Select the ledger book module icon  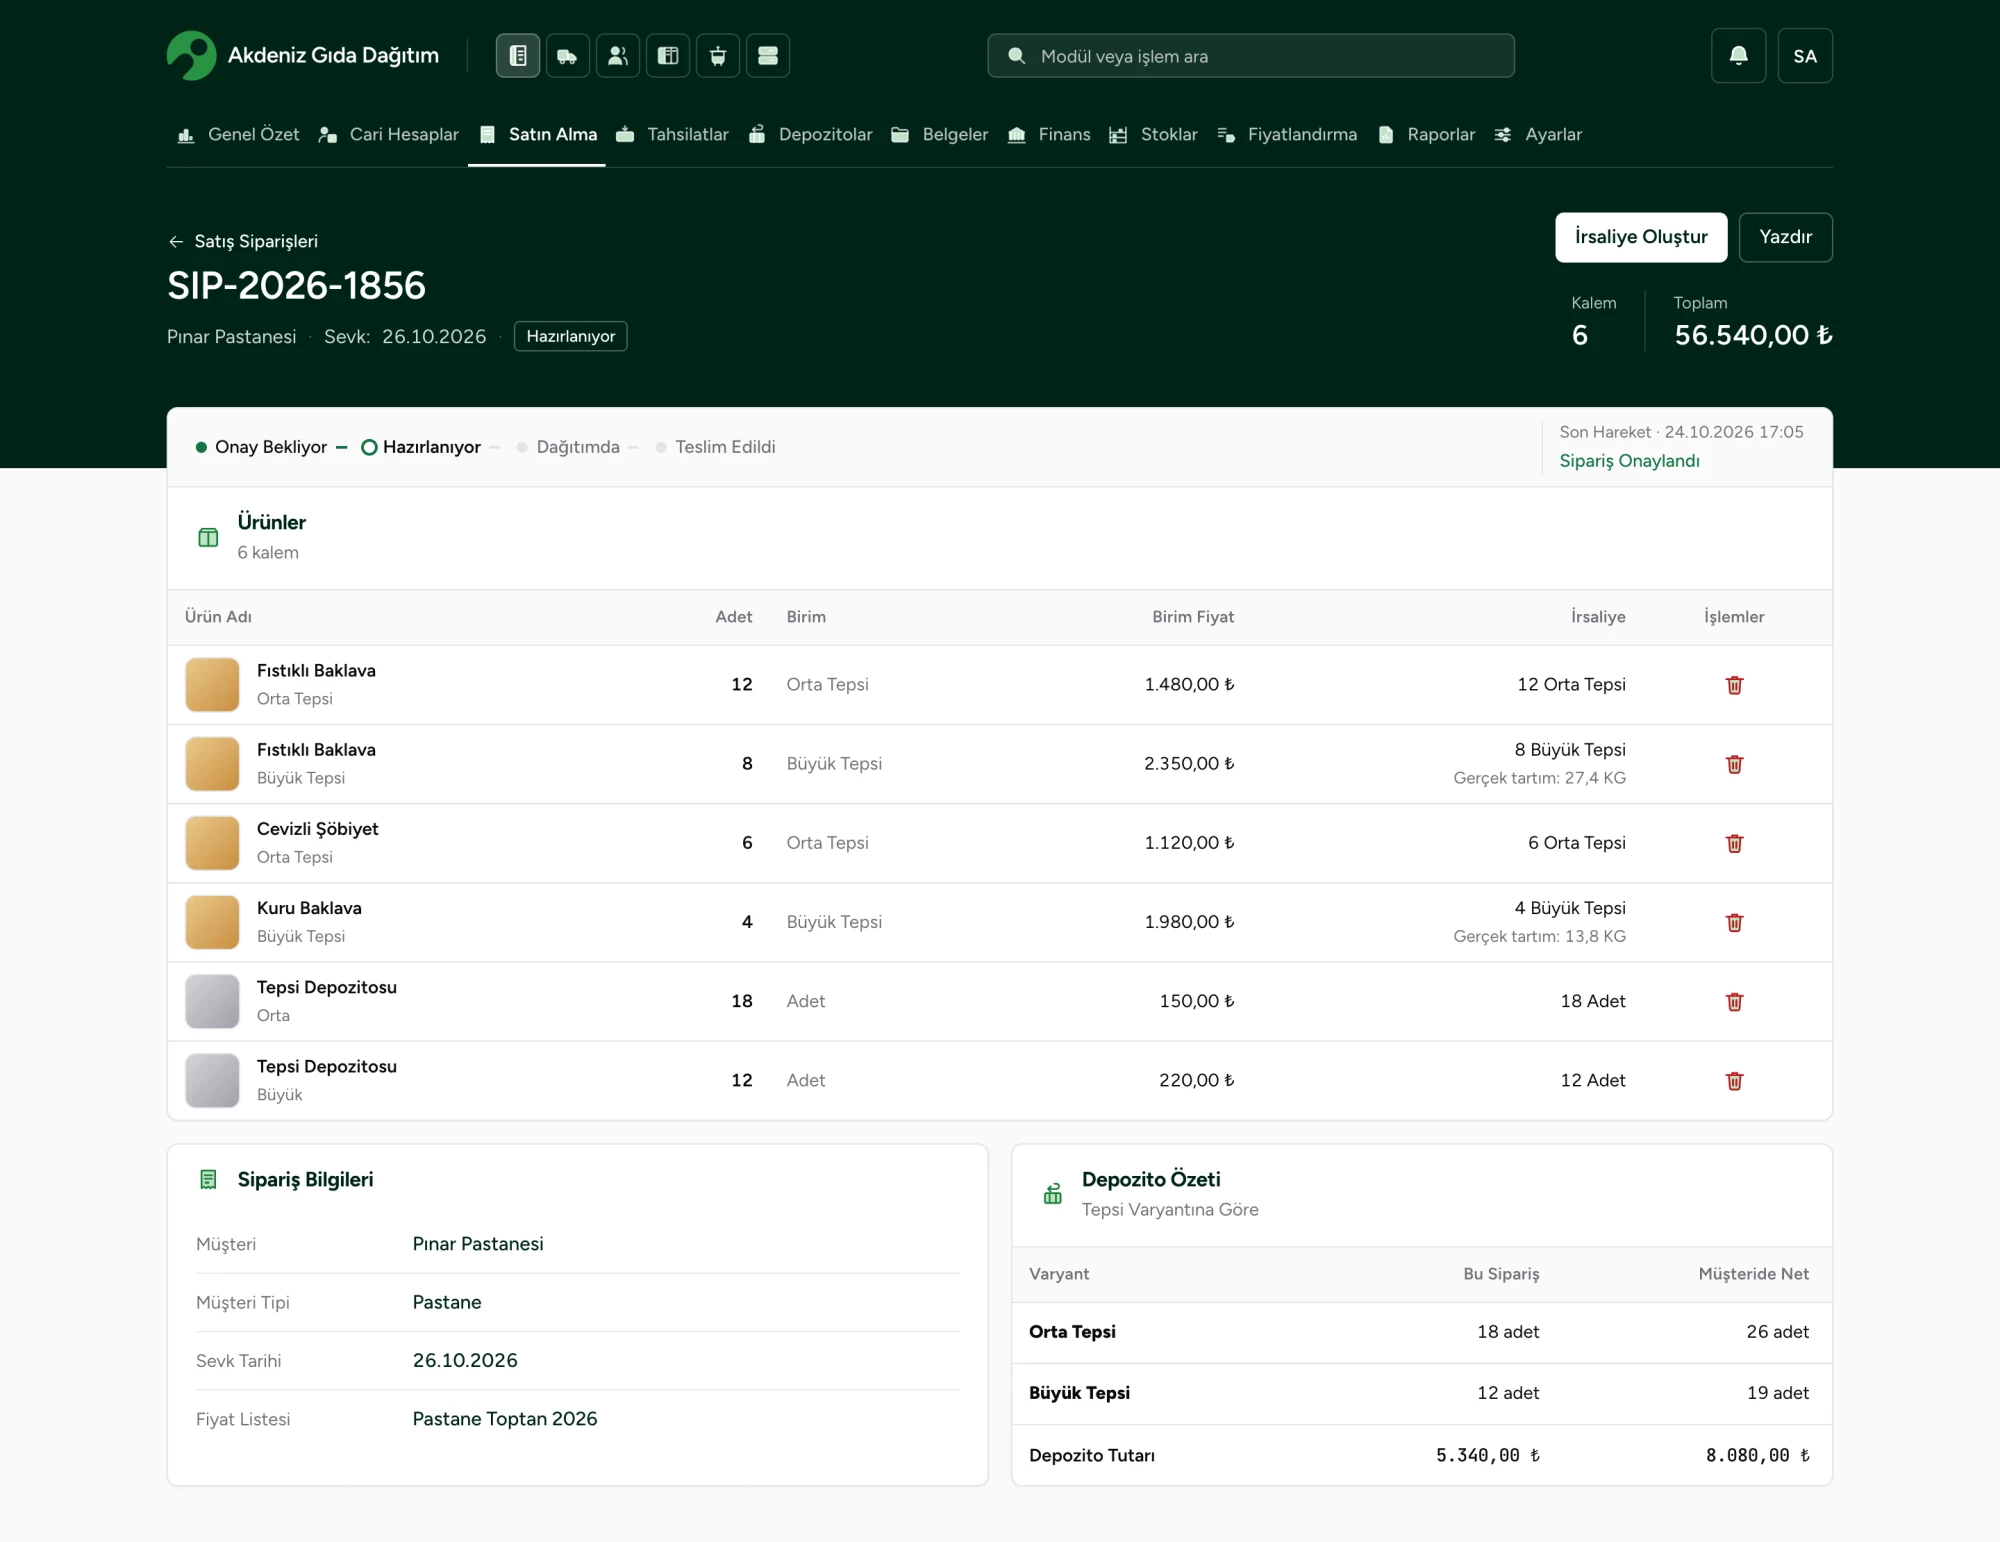click(518, 56)
